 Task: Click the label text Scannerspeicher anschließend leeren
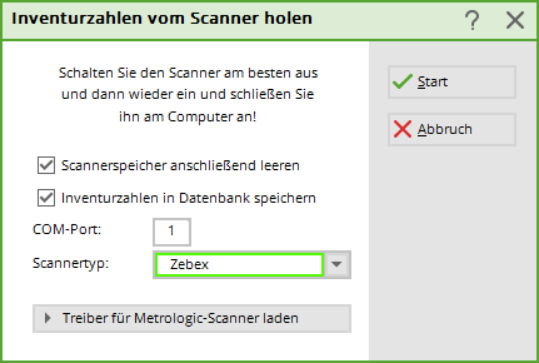coord(180,166)
